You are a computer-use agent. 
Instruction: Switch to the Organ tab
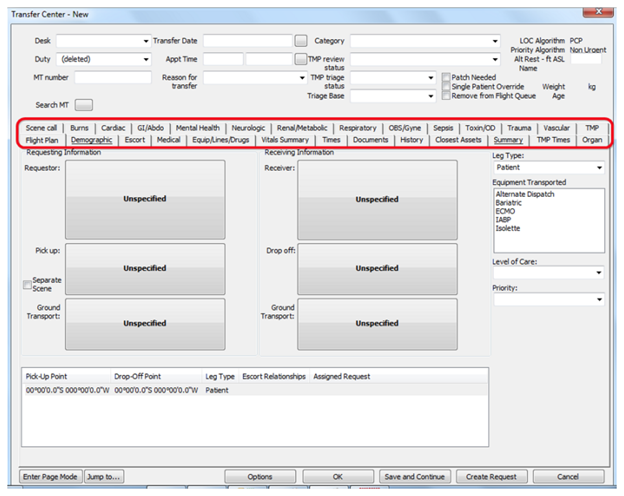pos(592,140)
